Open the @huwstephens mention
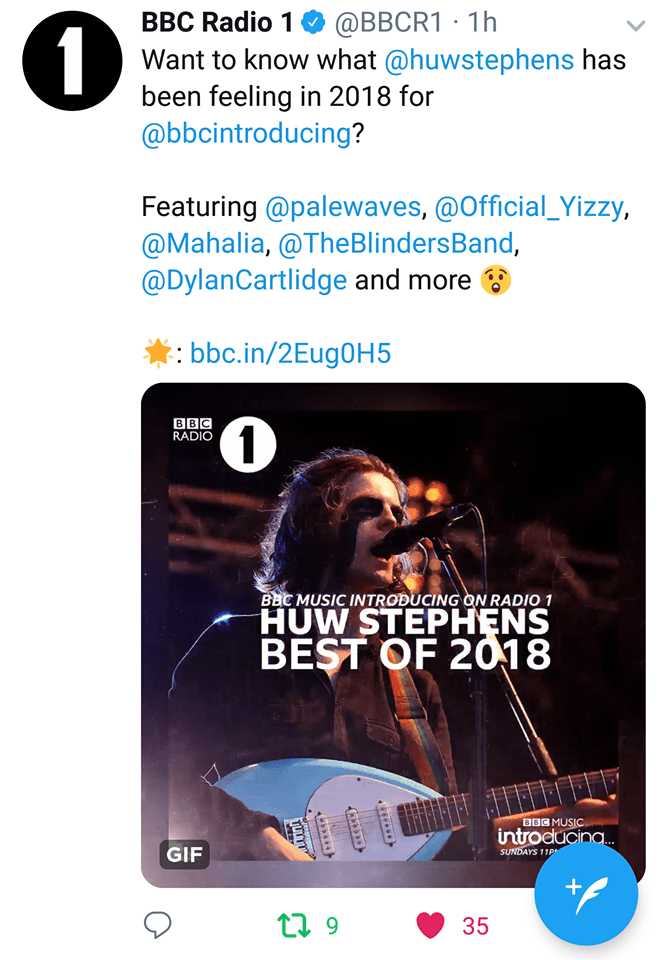The width and height of the screenshot is (668, 960). coord(478,59)
